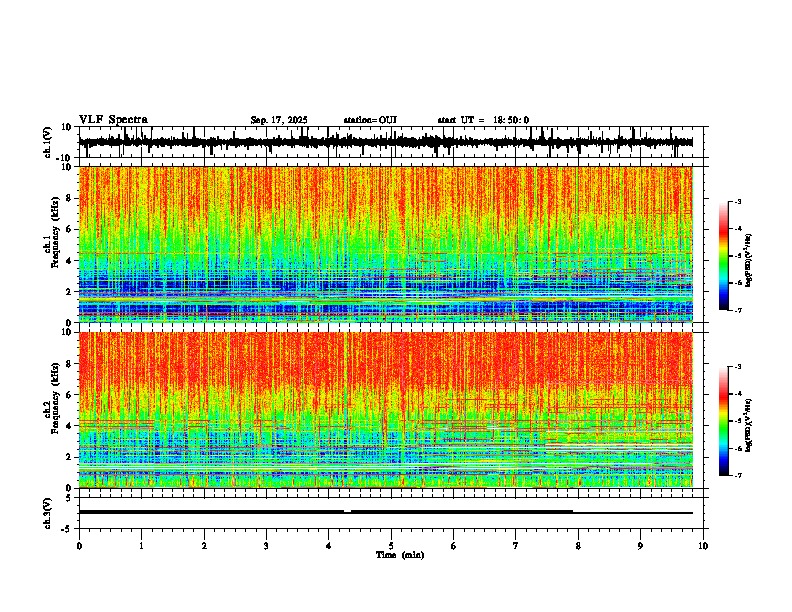Click the 'ch.3(V)' axis label
Screen dimensions: 792x612
[48, 513]
